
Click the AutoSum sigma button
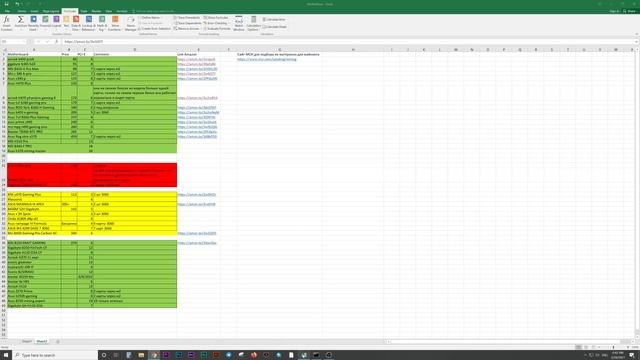[x=20, y=23]
